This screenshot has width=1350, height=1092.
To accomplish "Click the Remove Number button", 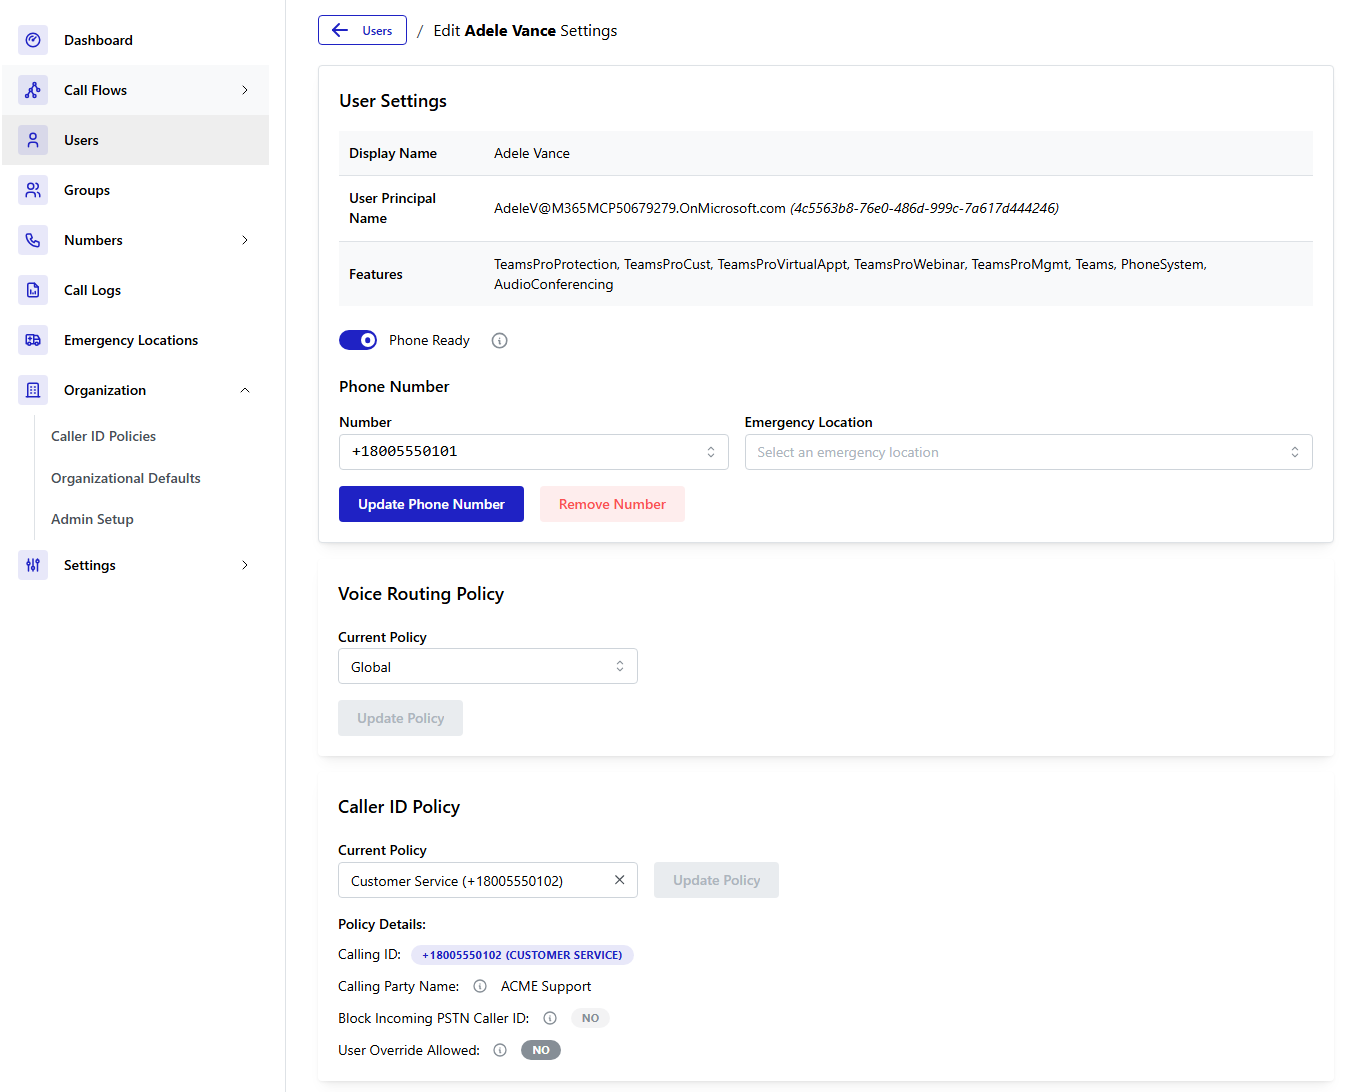I will (612, 504).
